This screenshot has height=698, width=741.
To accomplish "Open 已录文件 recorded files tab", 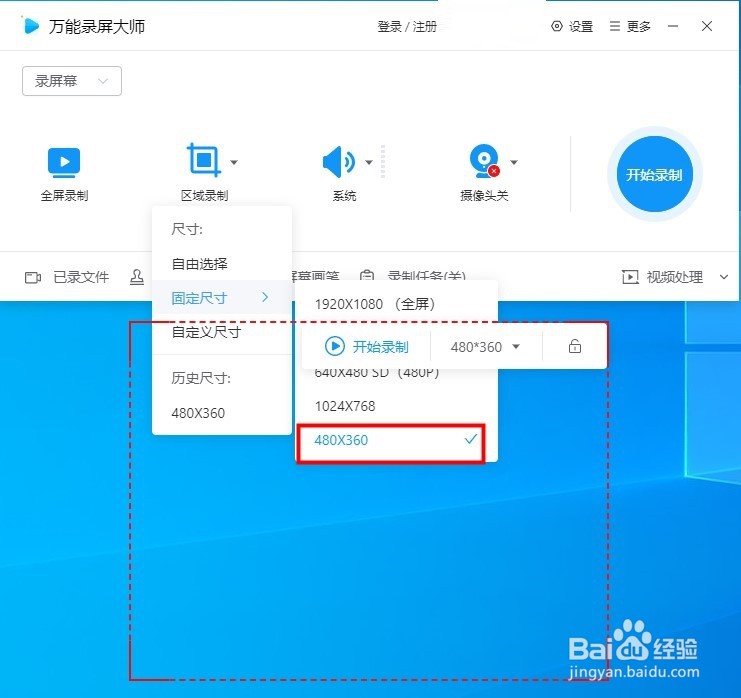I will pos(67,277).
